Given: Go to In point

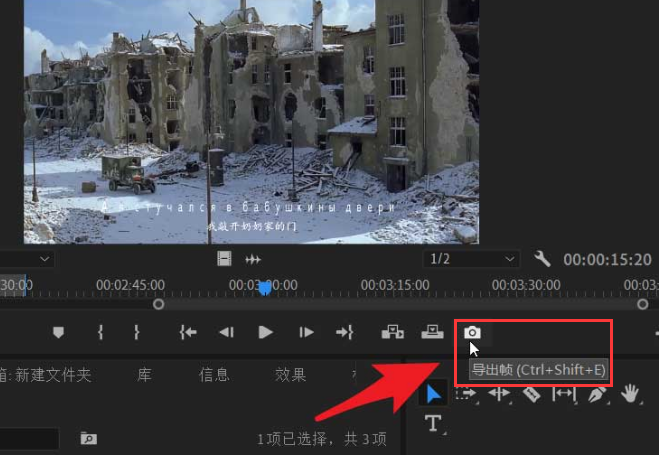Looking at the screenshot, I should click(188, 332).
